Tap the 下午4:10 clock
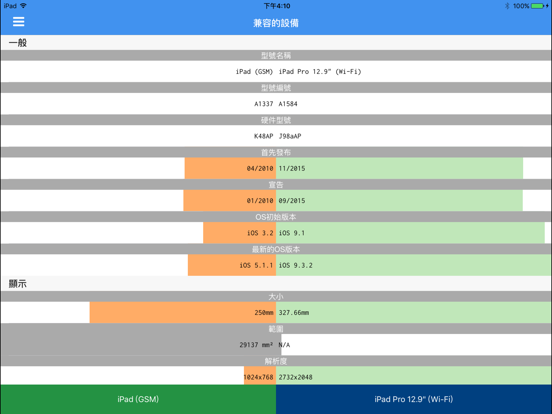The height and width of the screenshot is (414, 552). tap(277, 6)
